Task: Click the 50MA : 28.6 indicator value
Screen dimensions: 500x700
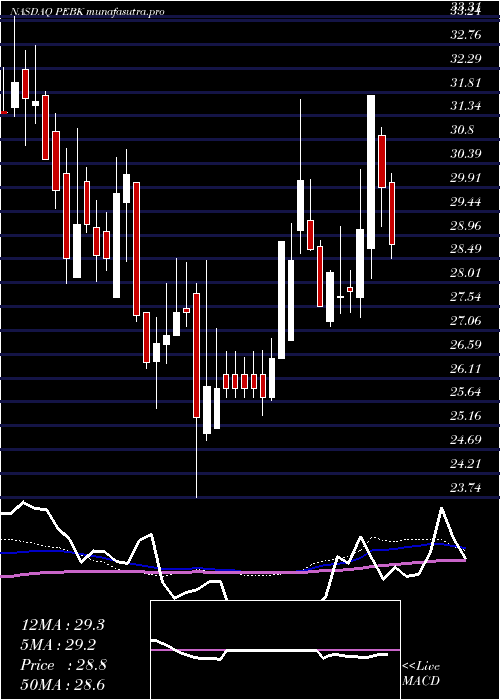Action: pos(62,685)
